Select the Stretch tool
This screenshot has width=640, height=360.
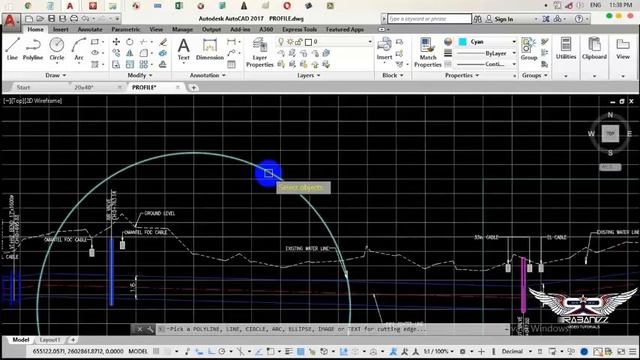coord(116,64)
